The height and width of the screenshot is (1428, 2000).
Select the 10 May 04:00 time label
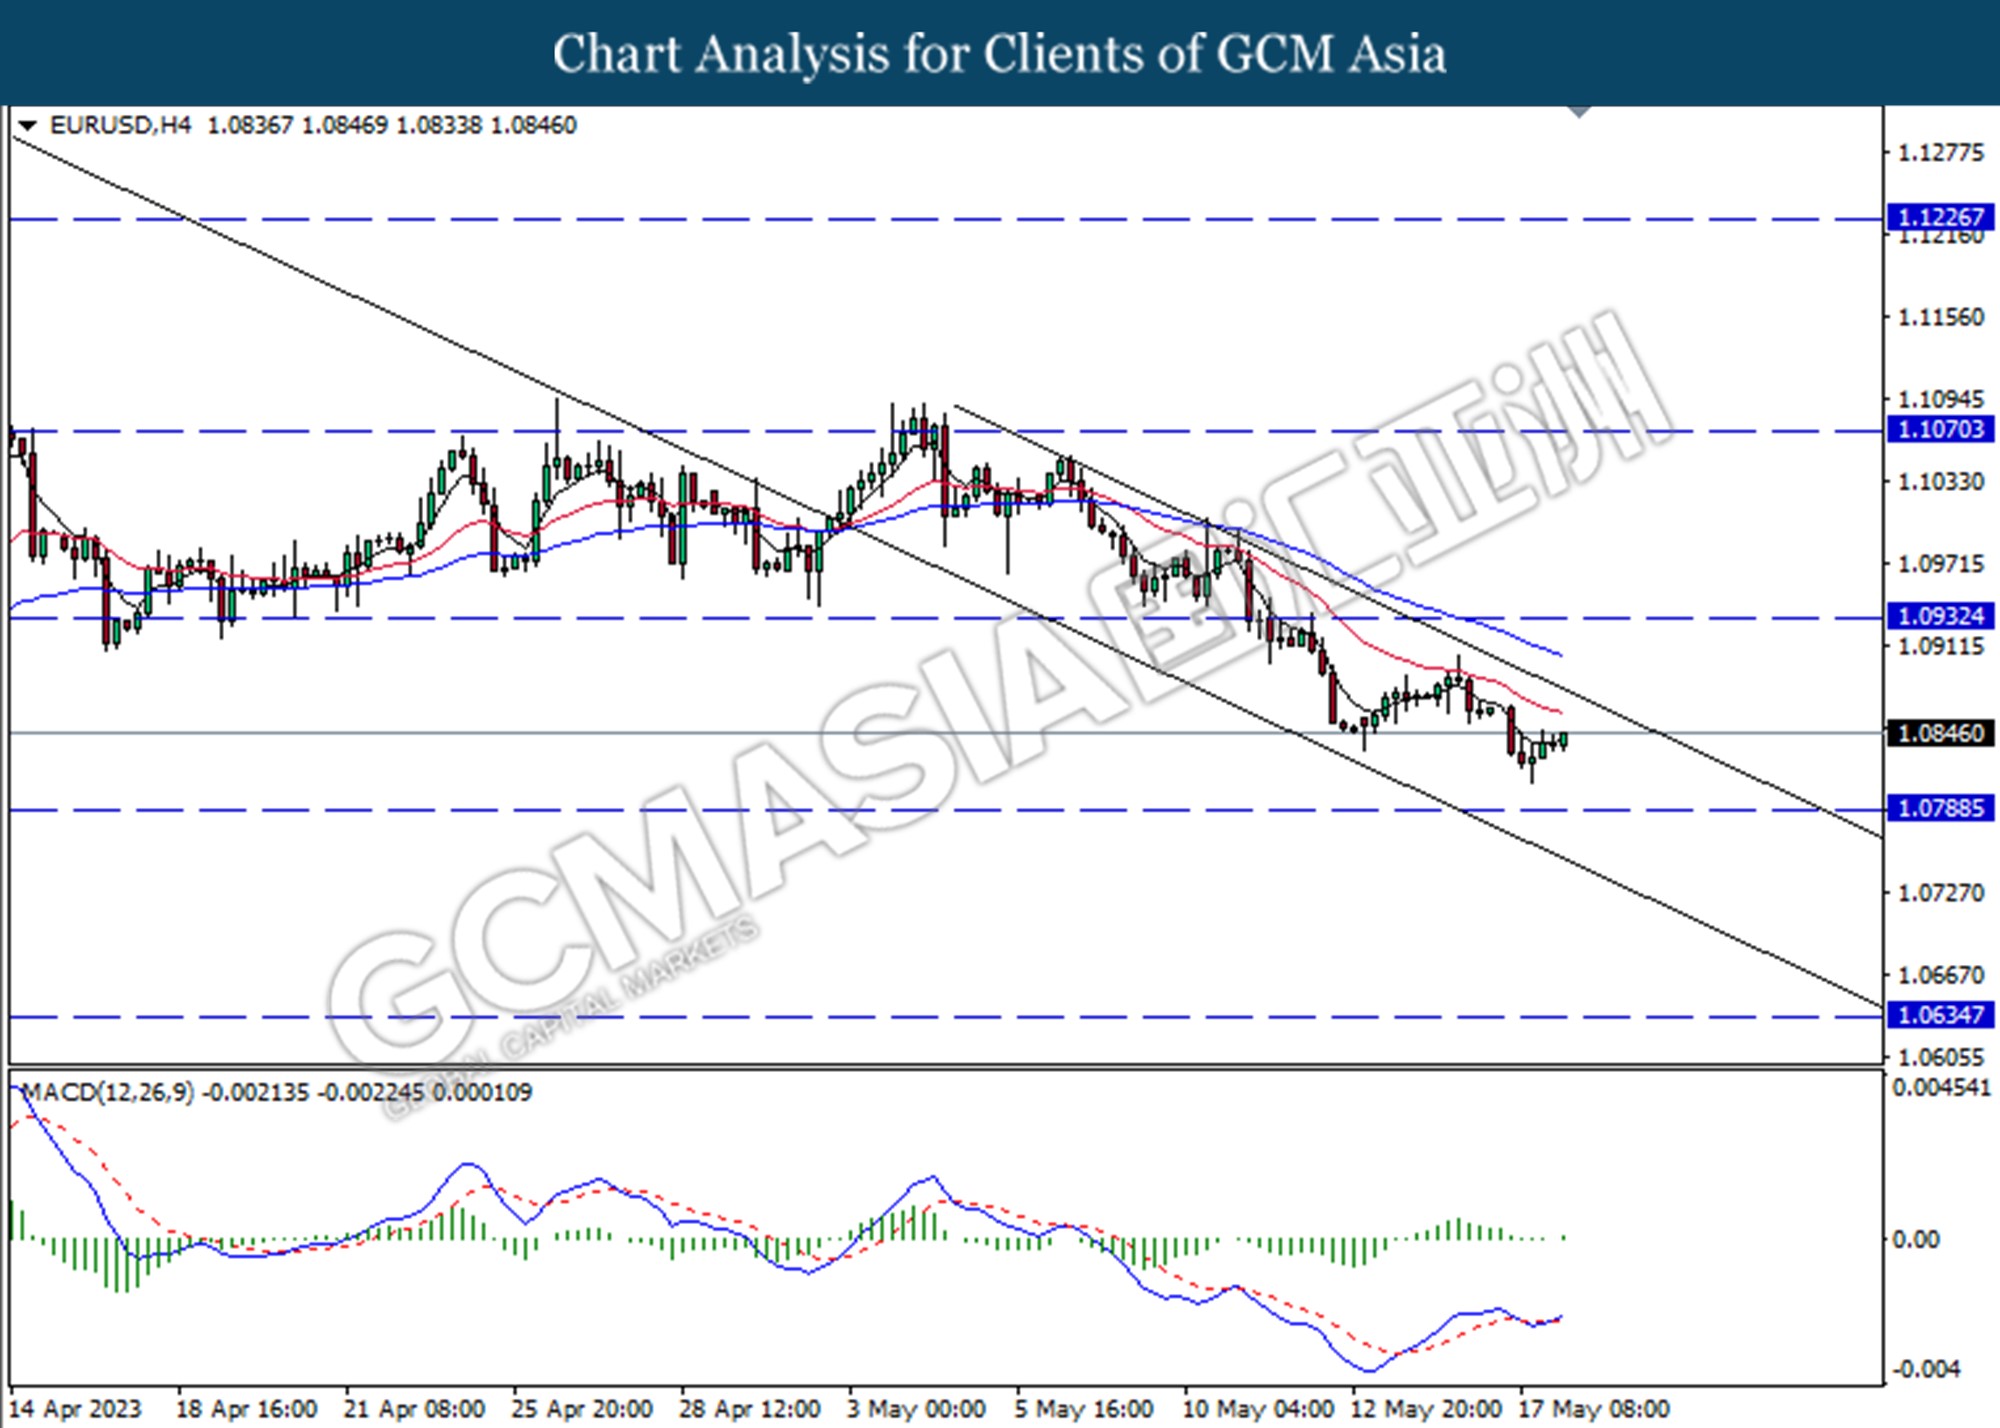click(x=1259, y=1409)
